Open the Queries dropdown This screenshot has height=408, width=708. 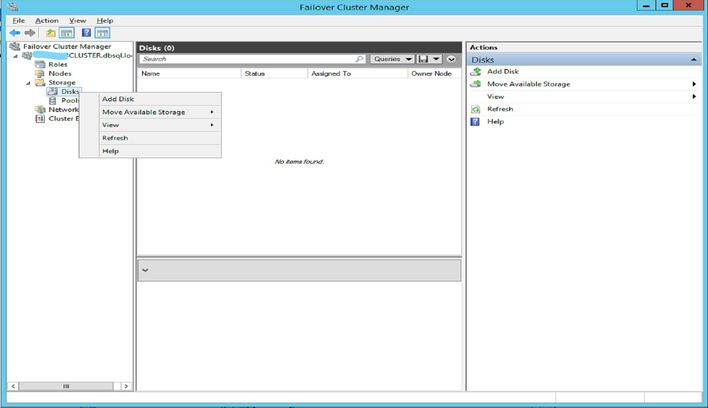(392, 59)
